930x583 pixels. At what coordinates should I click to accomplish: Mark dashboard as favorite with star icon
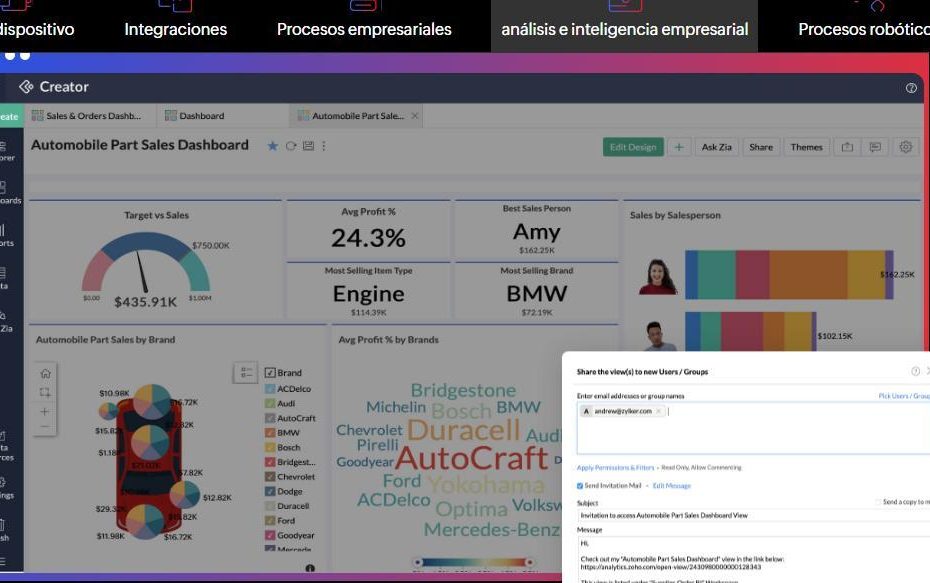[272, 146]
